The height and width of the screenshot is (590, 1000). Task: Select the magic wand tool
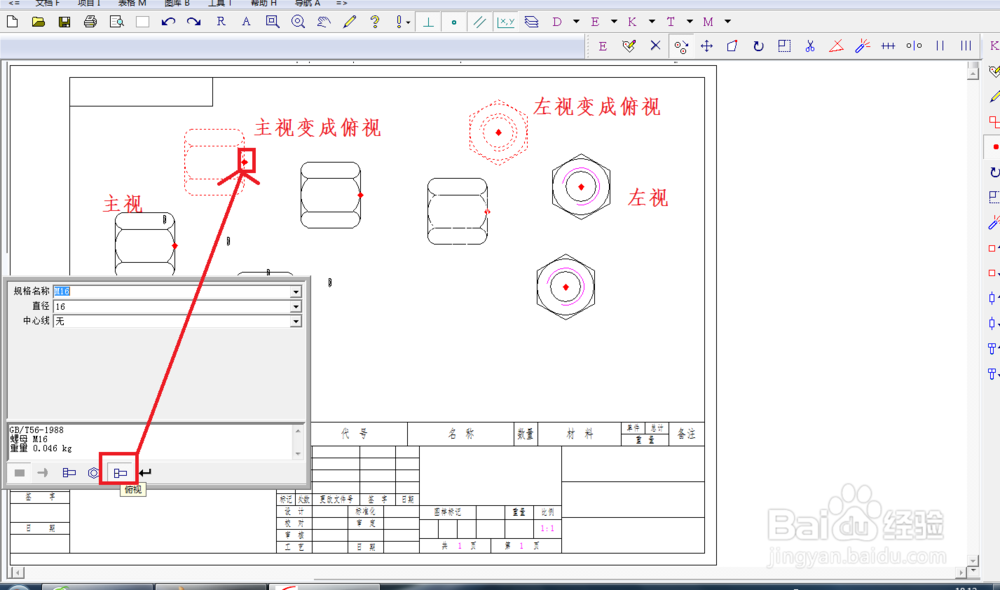click(862, 46)
